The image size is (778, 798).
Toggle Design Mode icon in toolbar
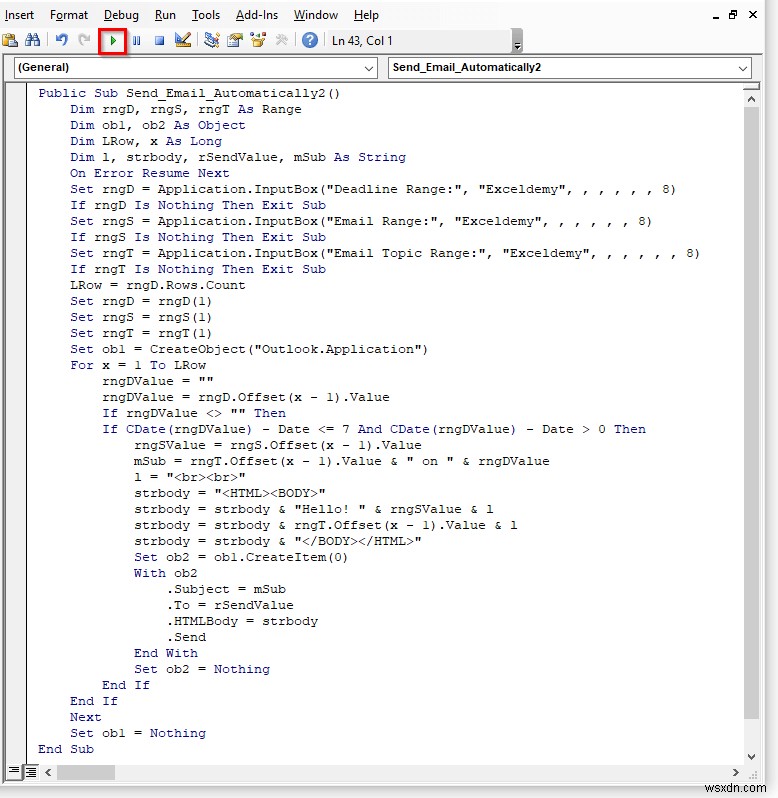coord(183,40)
